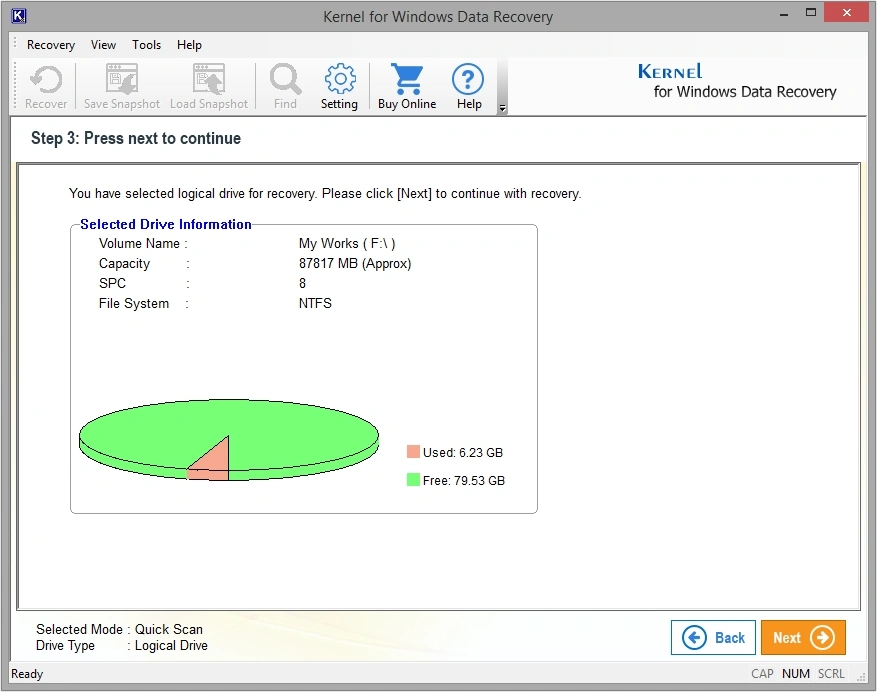Viewport: 877px width, 692px height.
Task: Open the Recovery menu
Action: click(x=51, y=45)
